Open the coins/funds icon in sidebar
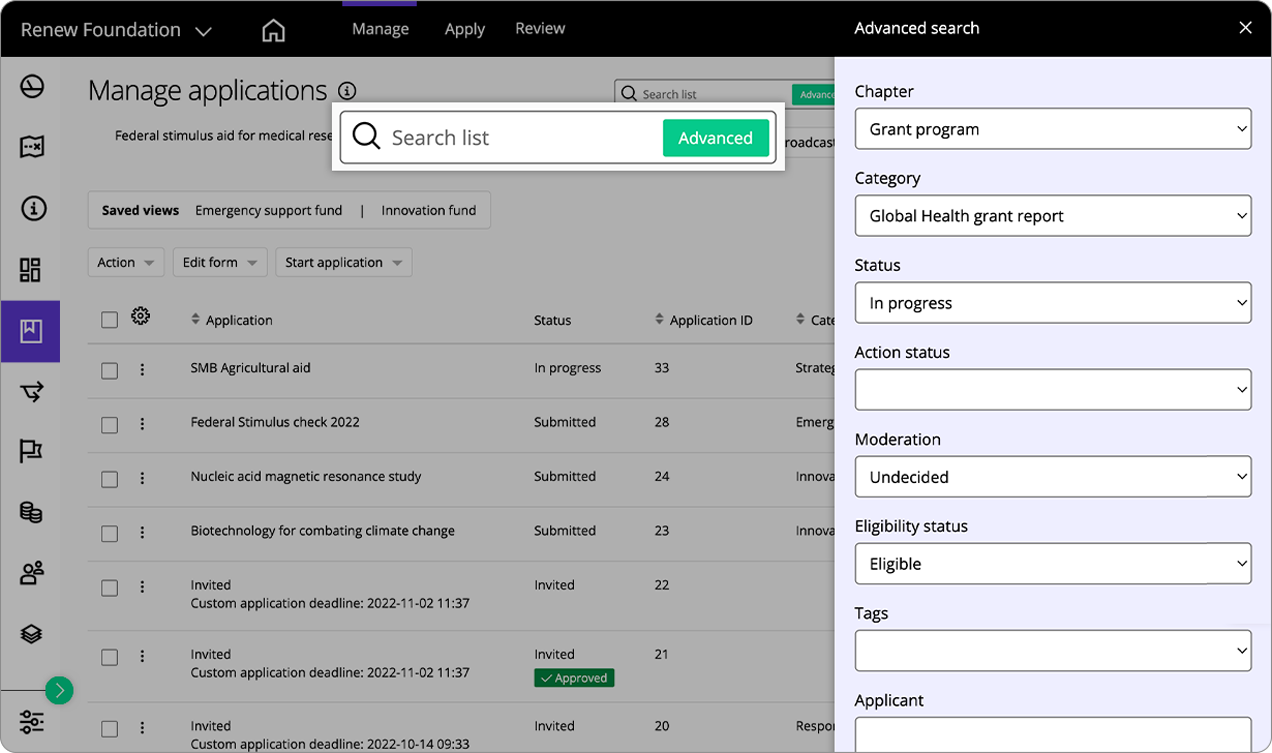The image size is (1272, 753). [31, 512]
